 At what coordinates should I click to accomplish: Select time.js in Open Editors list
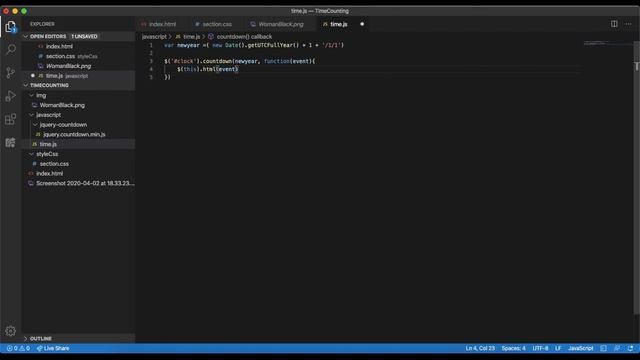(x=78, y=76)
